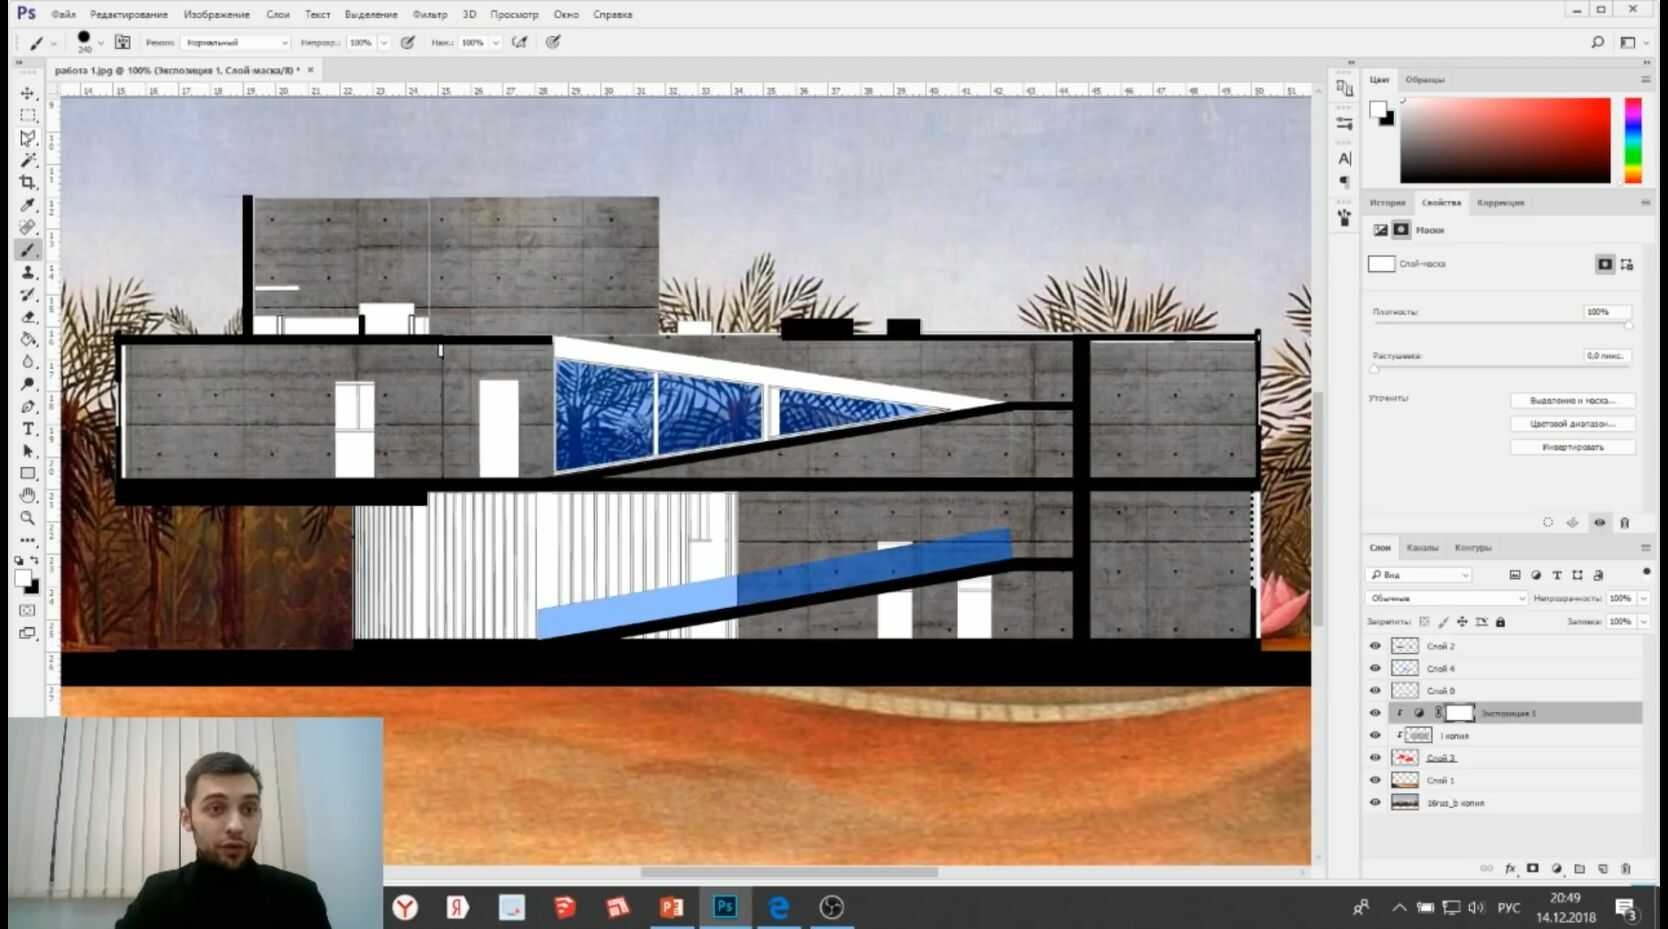Open the brush blending mode dropdown

236,43
